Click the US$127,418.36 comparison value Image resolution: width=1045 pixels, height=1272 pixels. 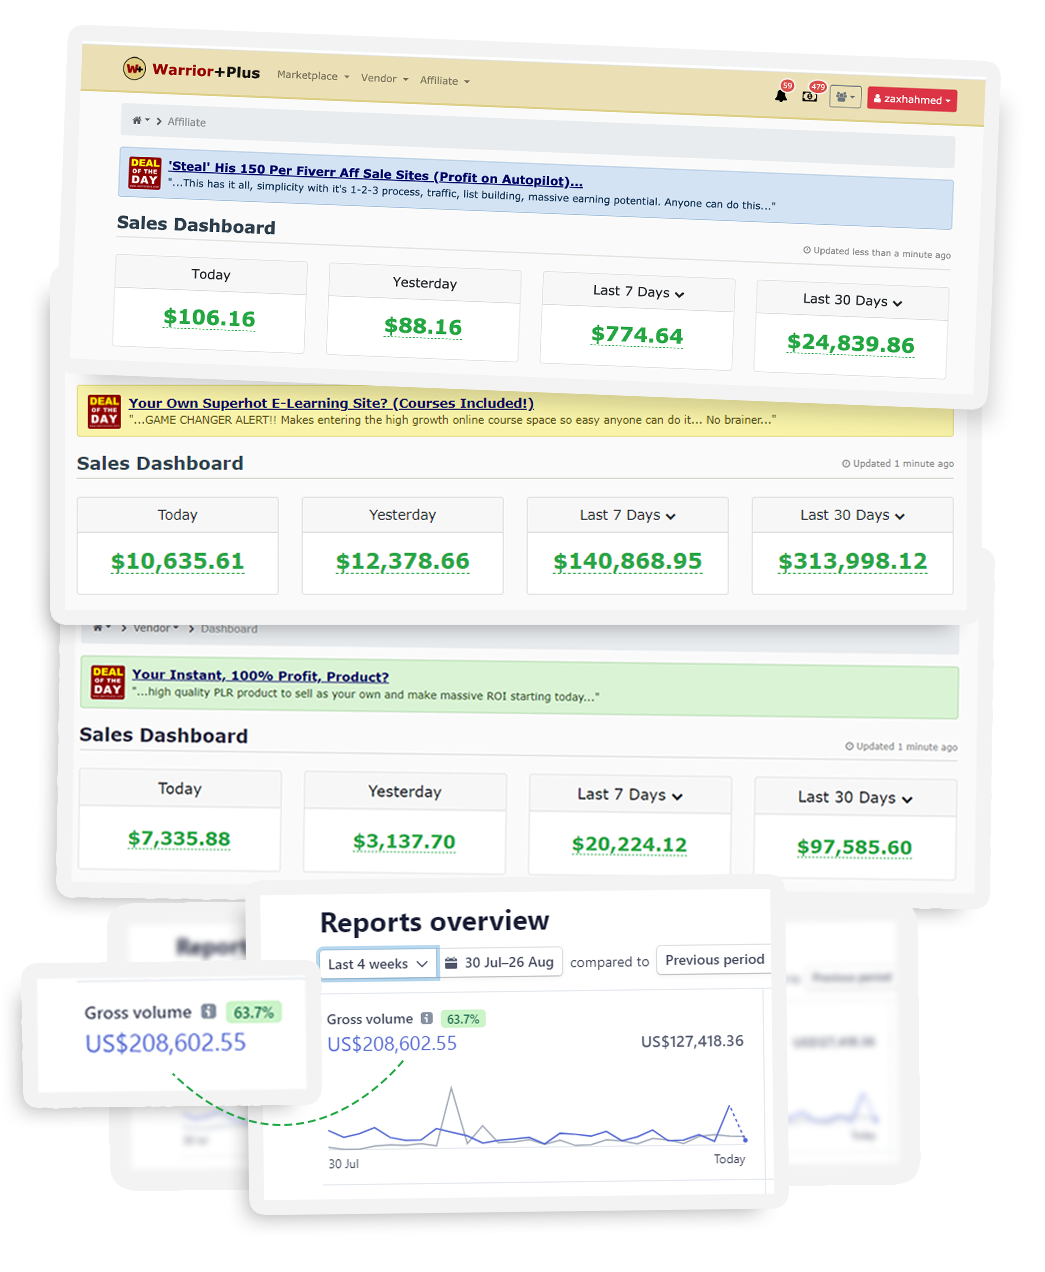pos(692,1041)
